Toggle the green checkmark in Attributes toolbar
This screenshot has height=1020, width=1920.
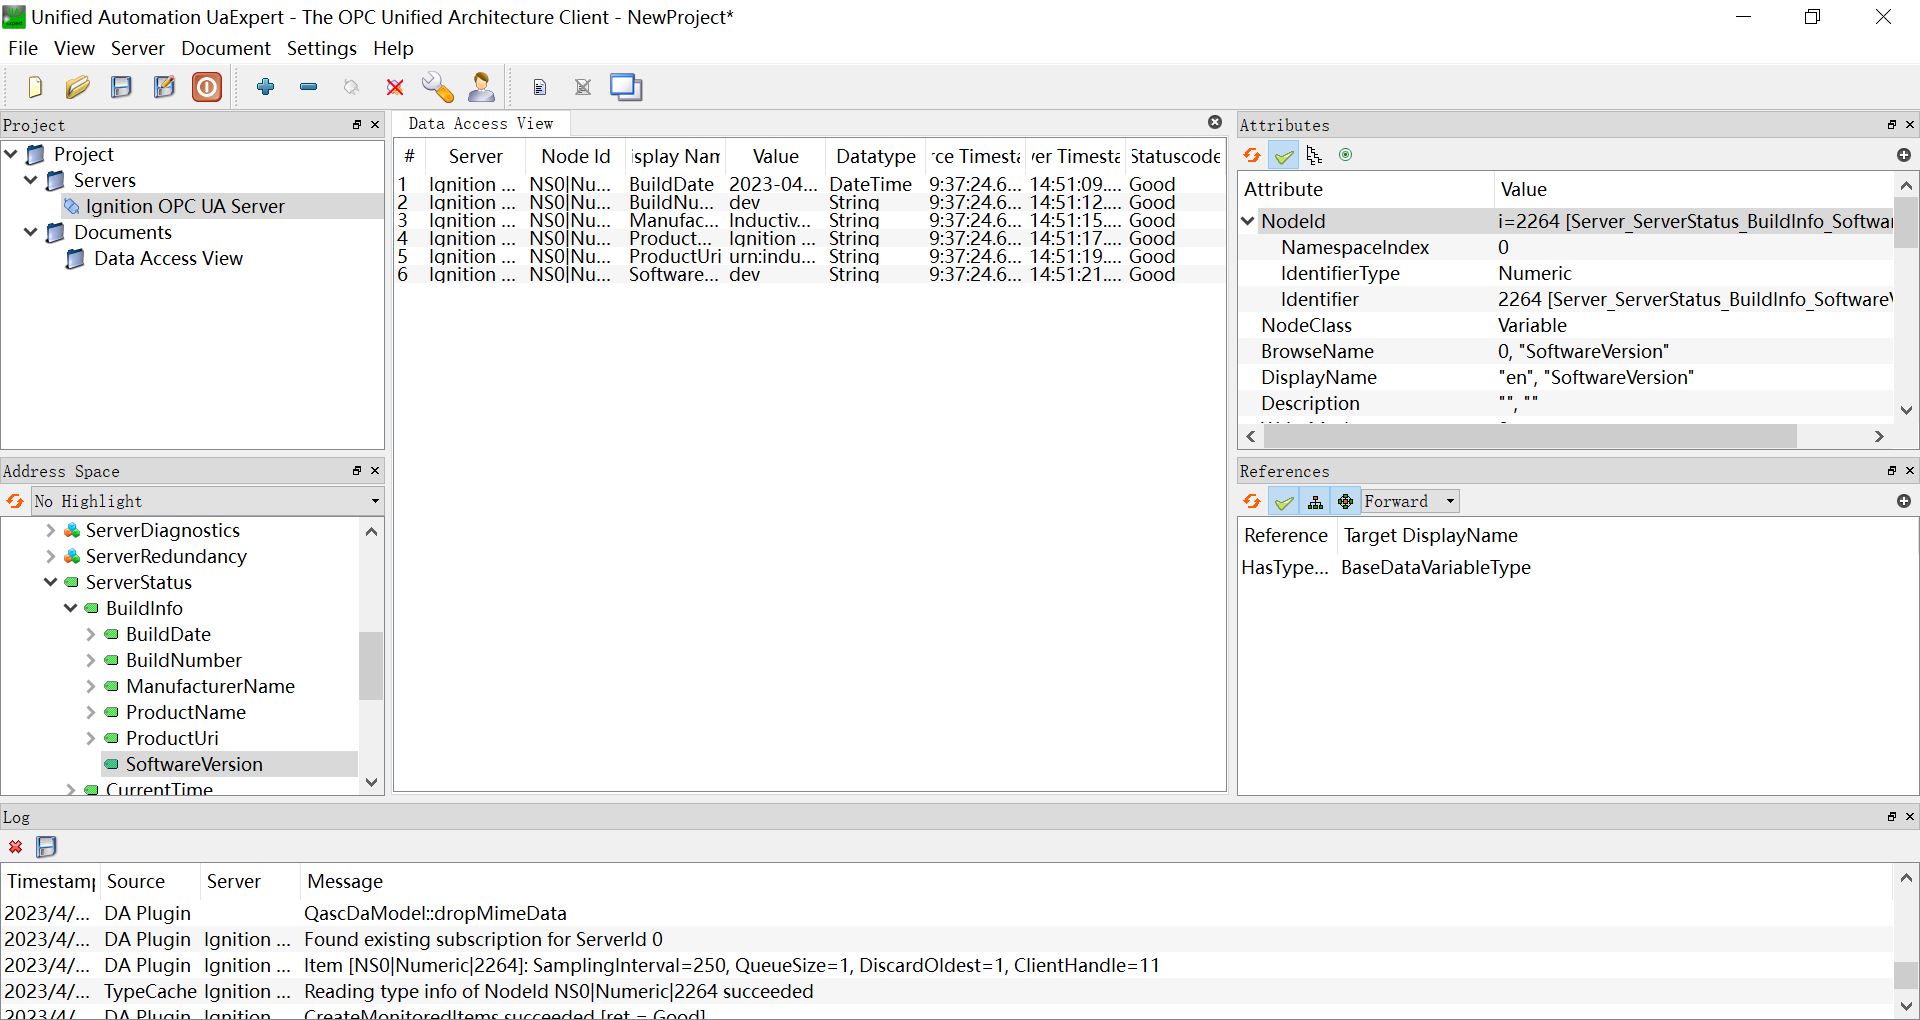tap(1284, 155)
